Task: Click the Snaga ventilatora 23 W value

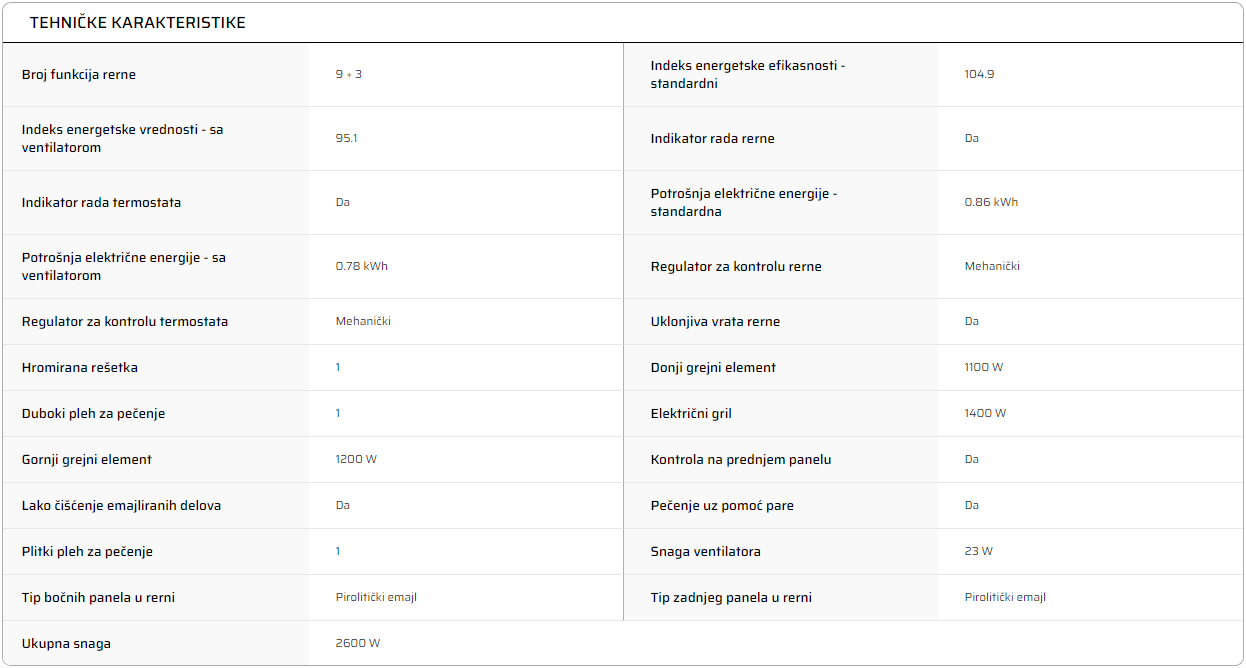Action: pyautogui.click(x=979, y=552)
